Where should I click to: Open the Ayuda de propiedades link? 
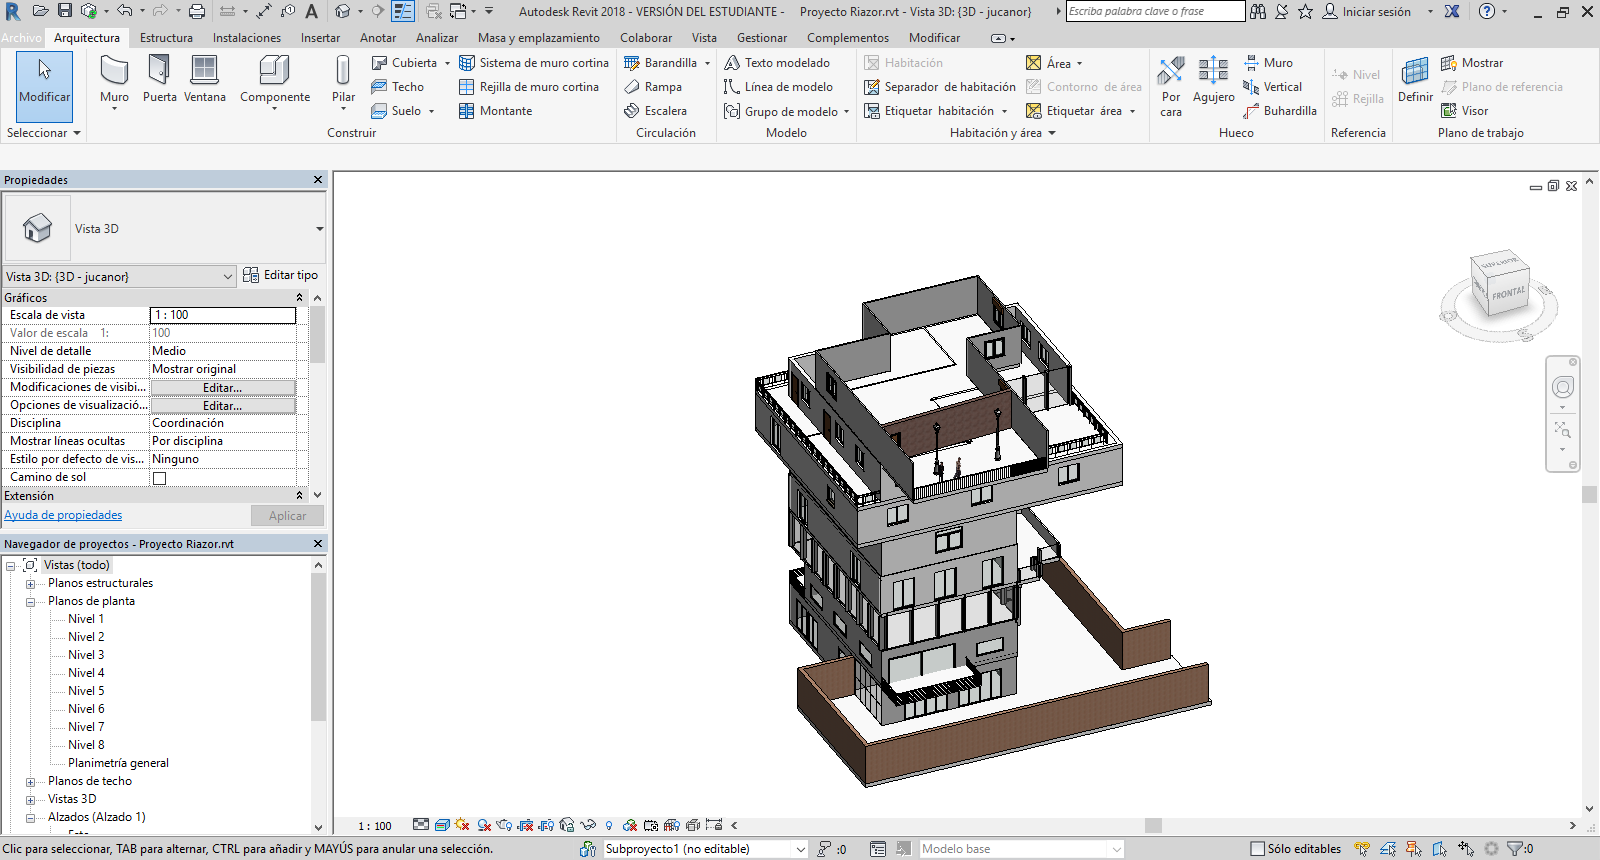63,515
